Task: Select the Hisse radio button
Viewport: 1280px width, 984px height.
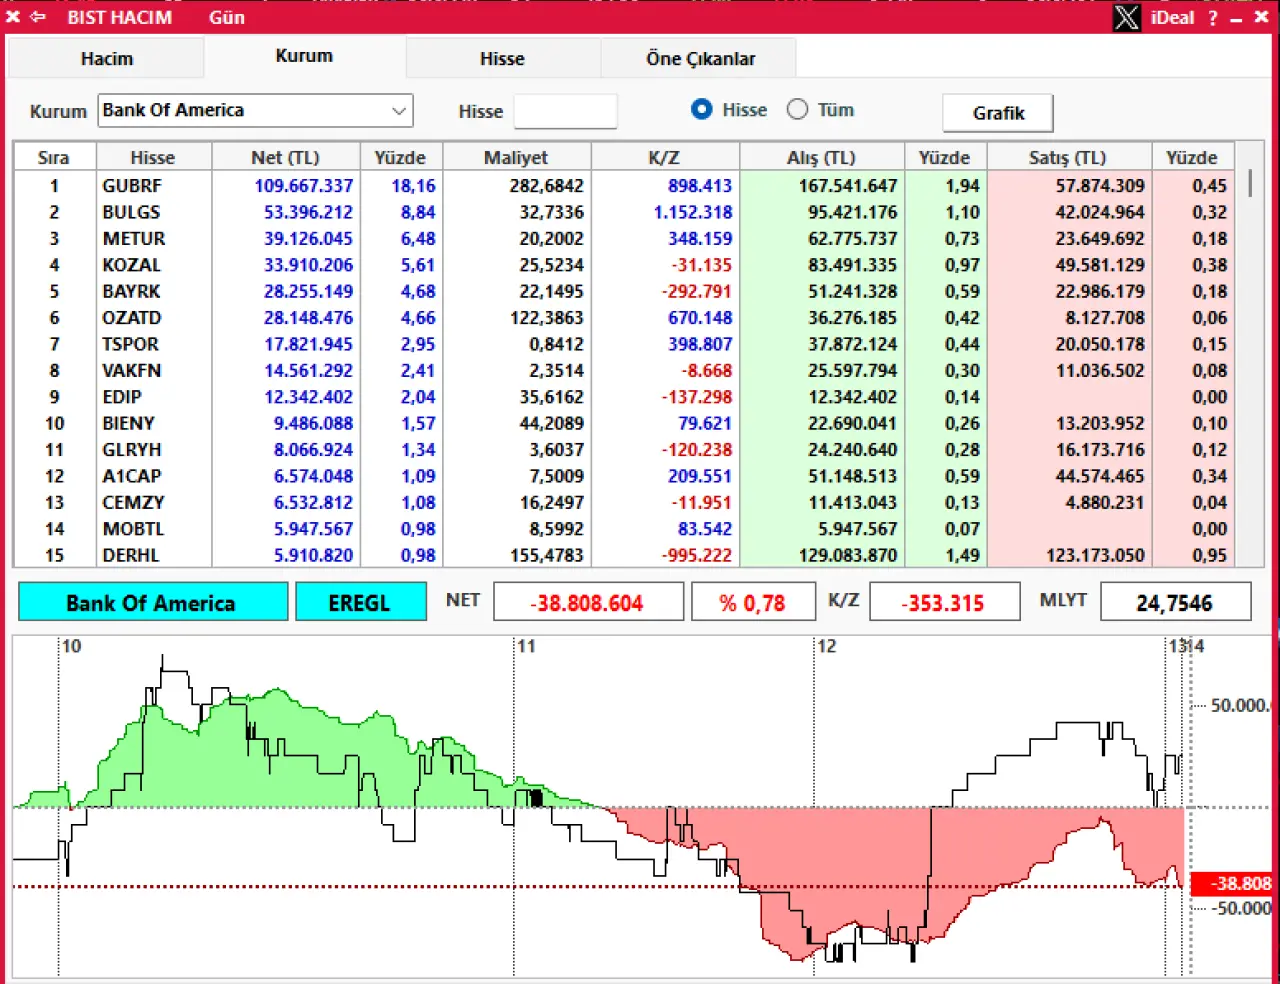Action: pos(702,110)
